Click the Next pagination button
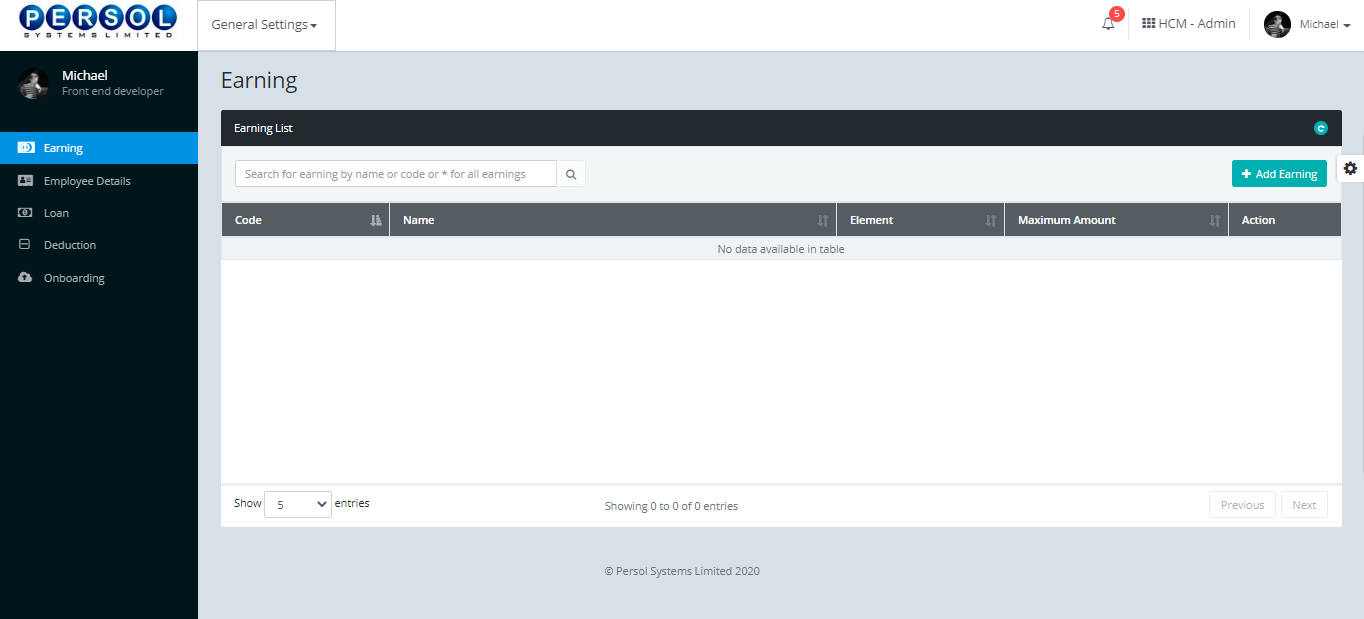 1304,505
